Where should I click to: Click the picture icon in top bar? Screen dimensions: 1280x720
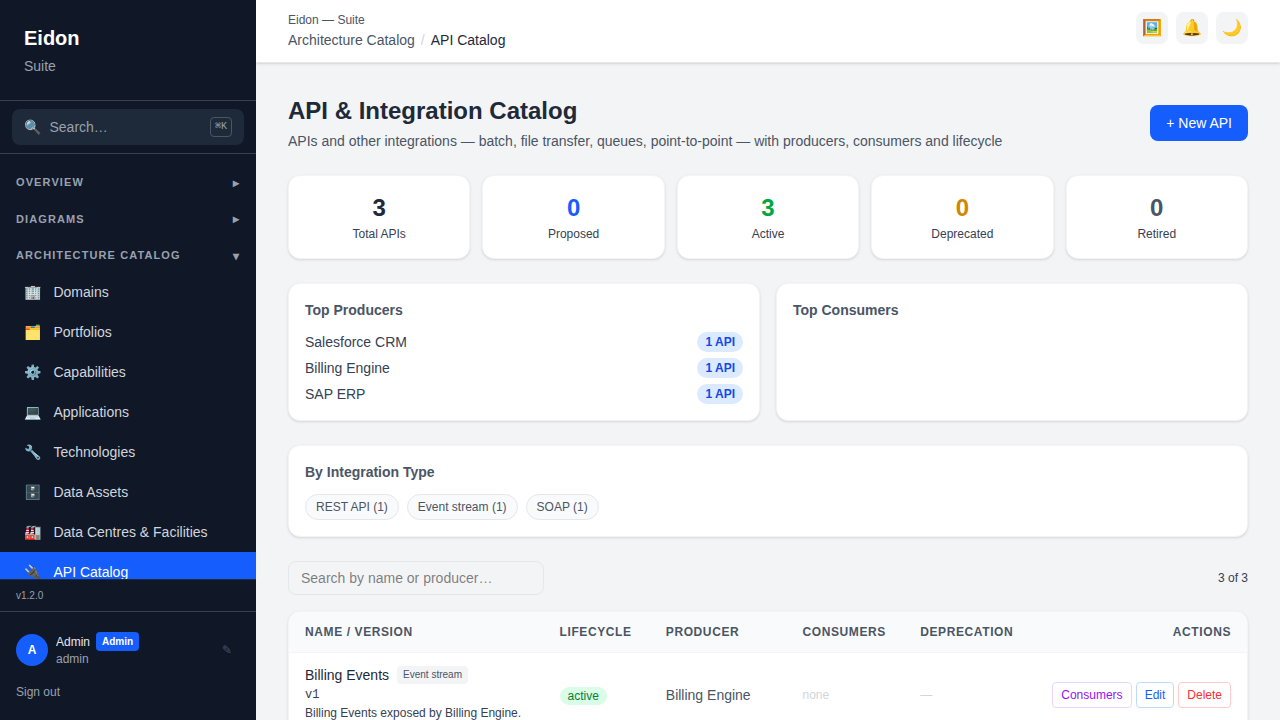click(x=1152, y=28)
